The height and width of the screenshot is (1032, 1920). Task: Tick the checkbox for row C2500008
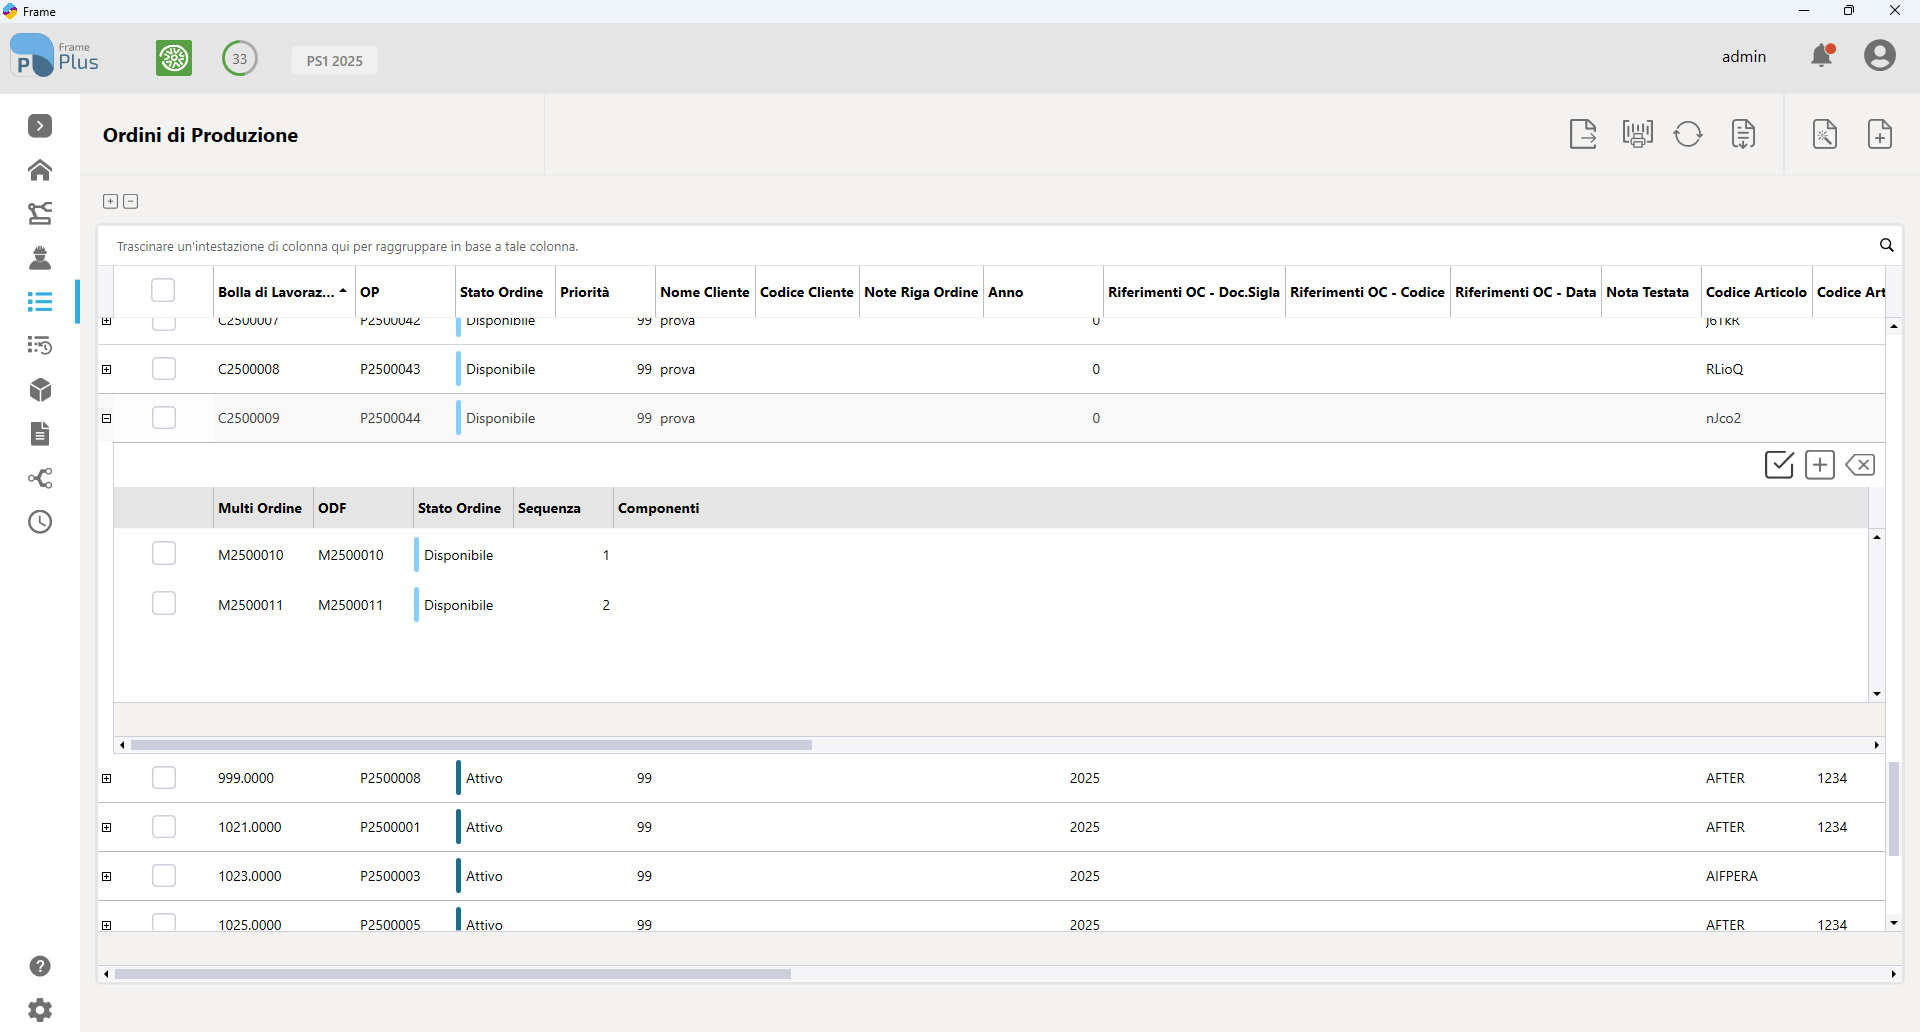[164, 369]
